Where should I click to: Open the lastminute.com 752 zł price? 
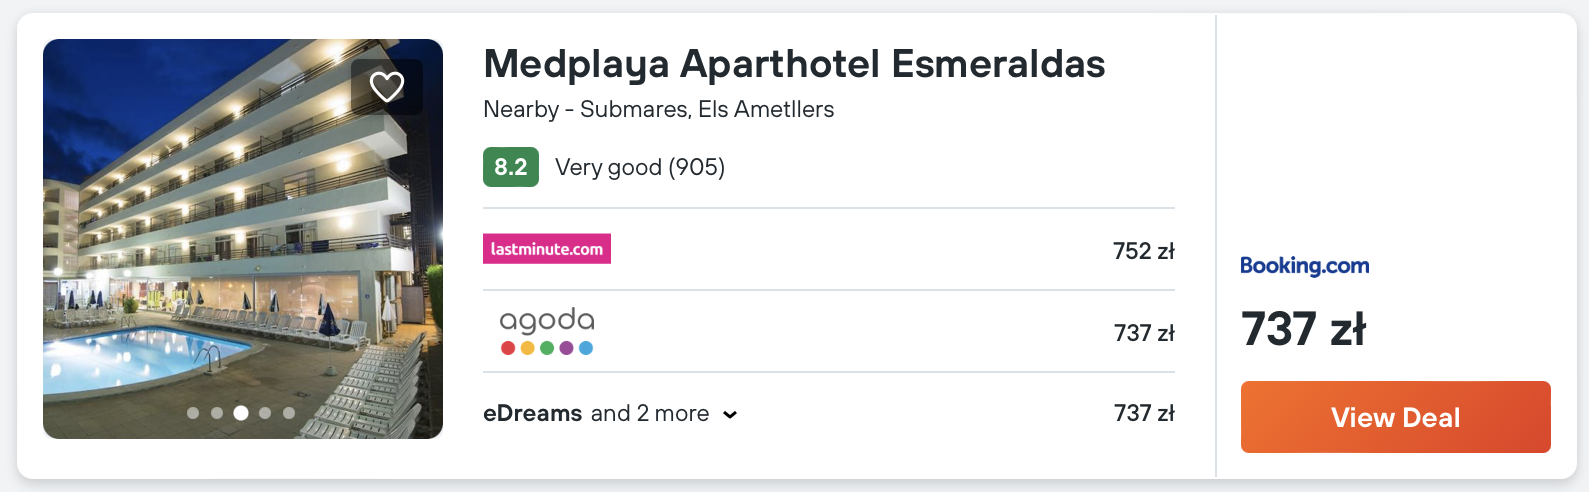click(1143, 251)
